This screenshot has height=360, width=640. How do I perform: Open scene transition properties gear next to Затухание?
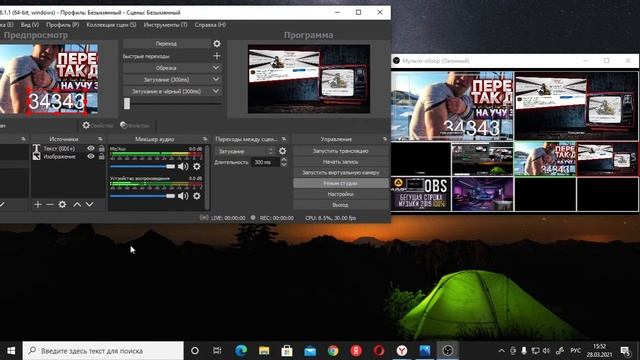point(282,151)
